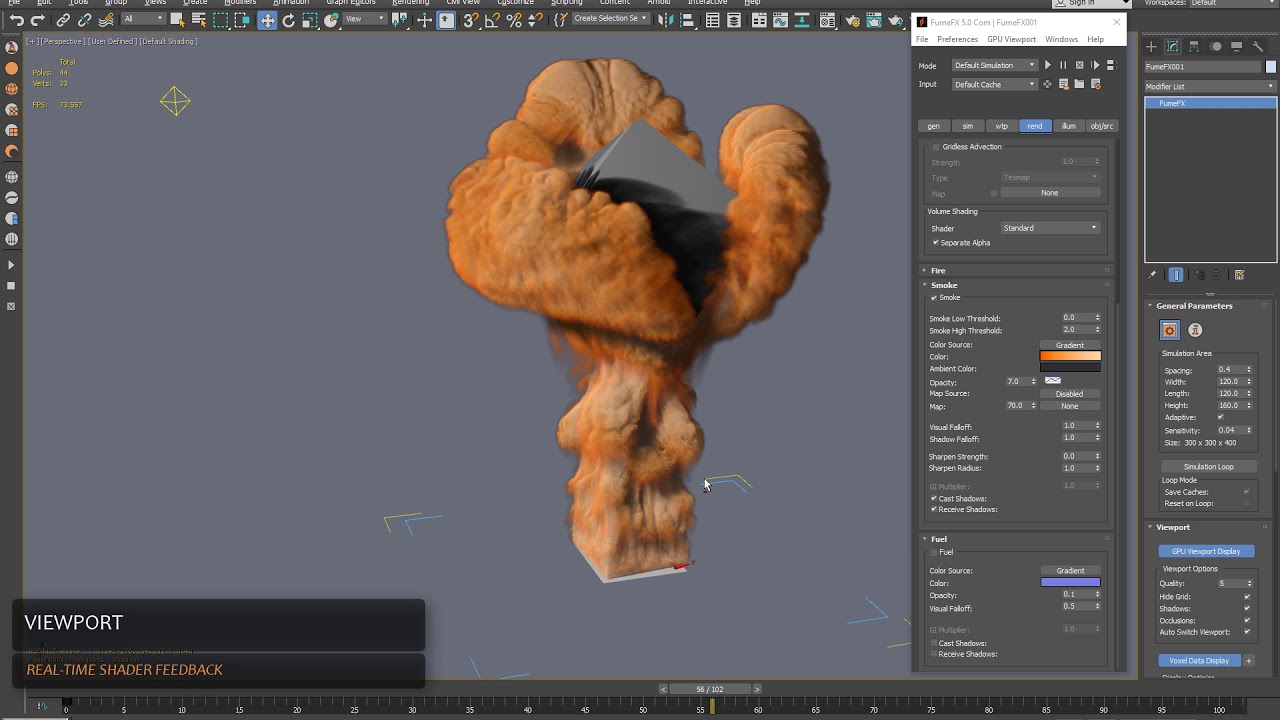This screenshot has height=720, width=1280.
Task: Toggle the Smoke checkbox
Action: [x=934, y=298]
